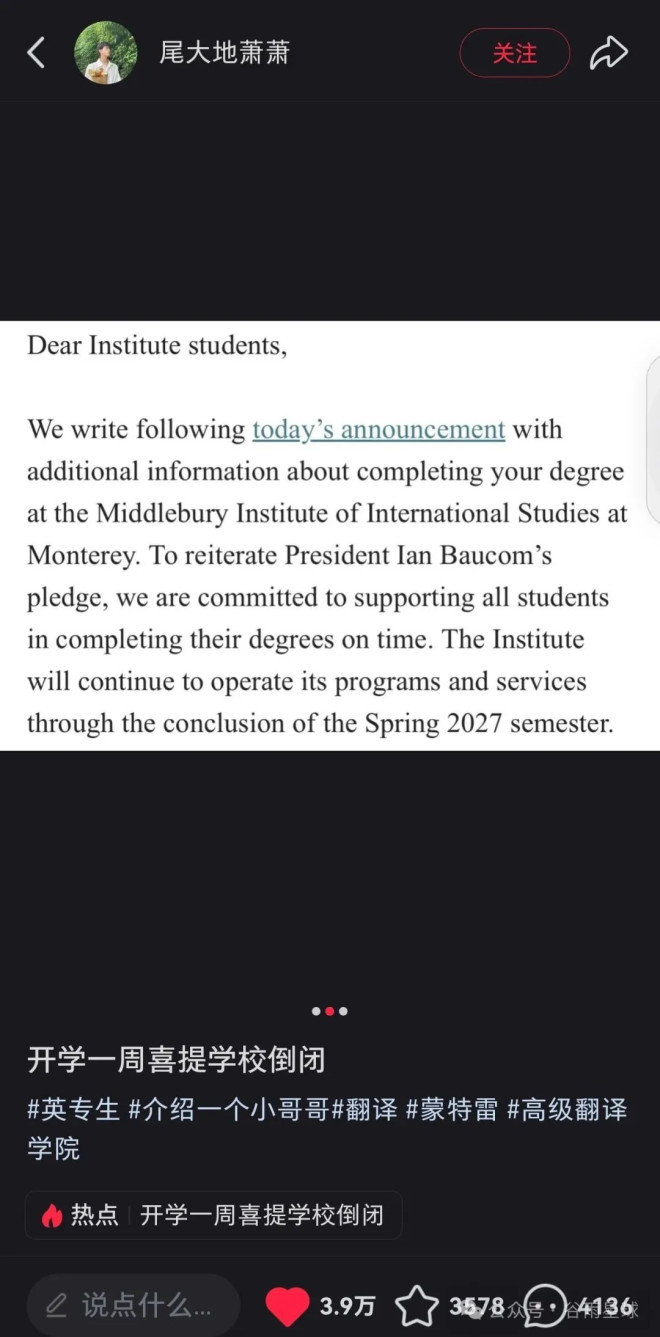
Task: Select the #介绍一个小哥哥 hashtag
Action: click(x=229, y=1109)
